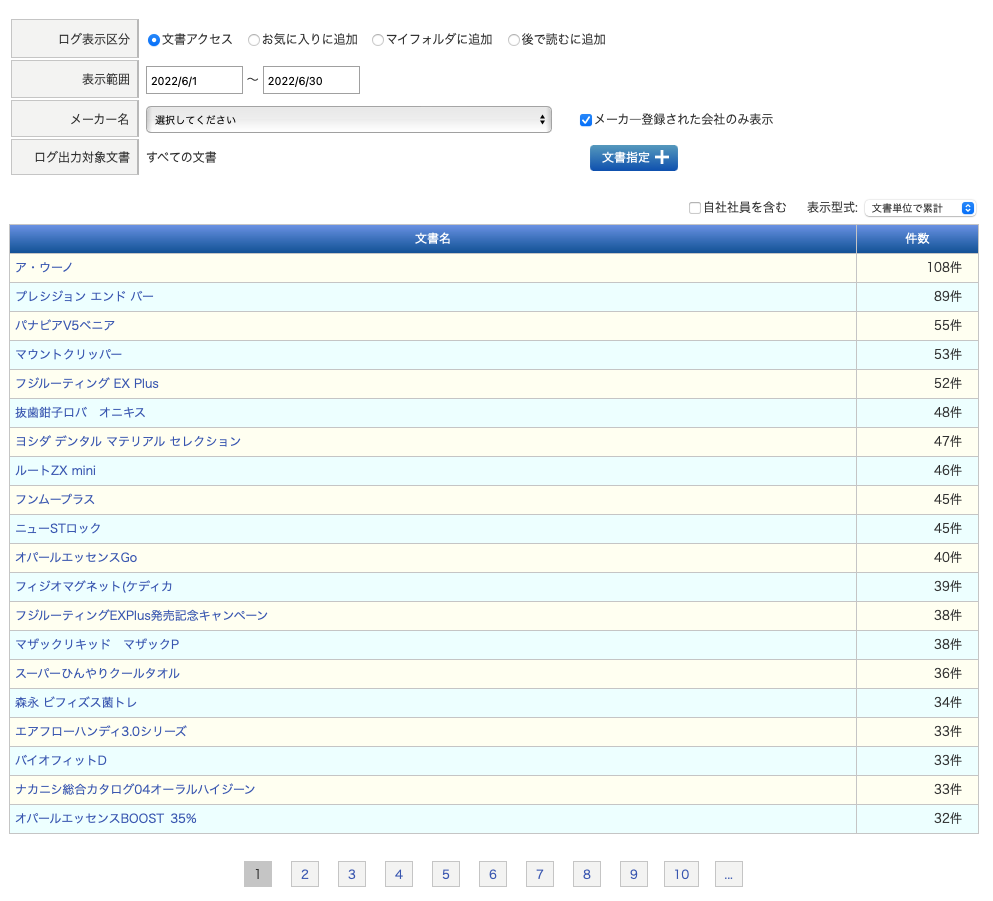Open フジルーティング EX Plus link
The image size is (993, 901).
coord(87,384)
